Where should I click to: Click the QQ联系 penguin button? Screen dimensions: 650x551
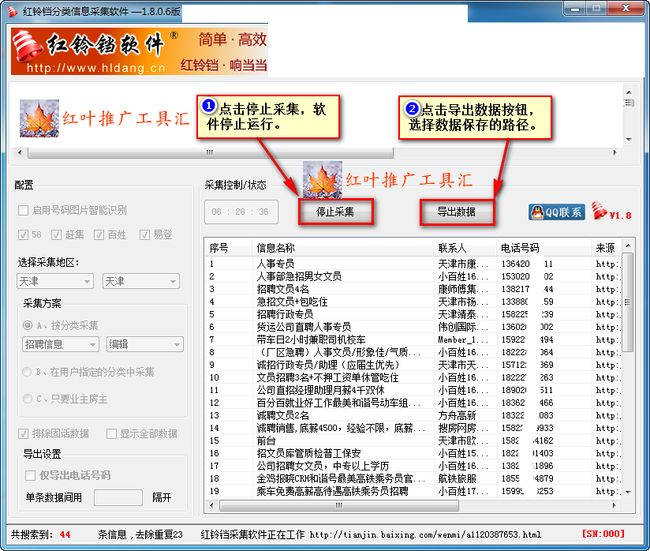click(x=557, y=212)
